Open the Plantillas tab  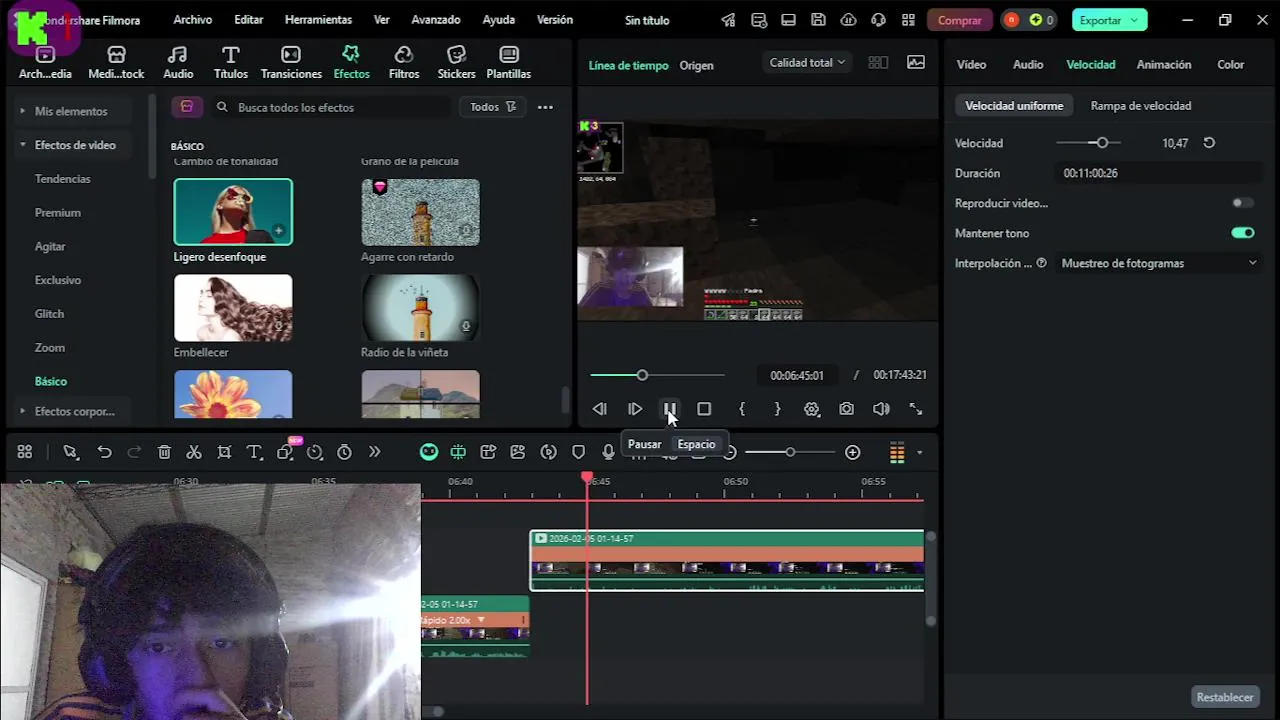point(508,63)
